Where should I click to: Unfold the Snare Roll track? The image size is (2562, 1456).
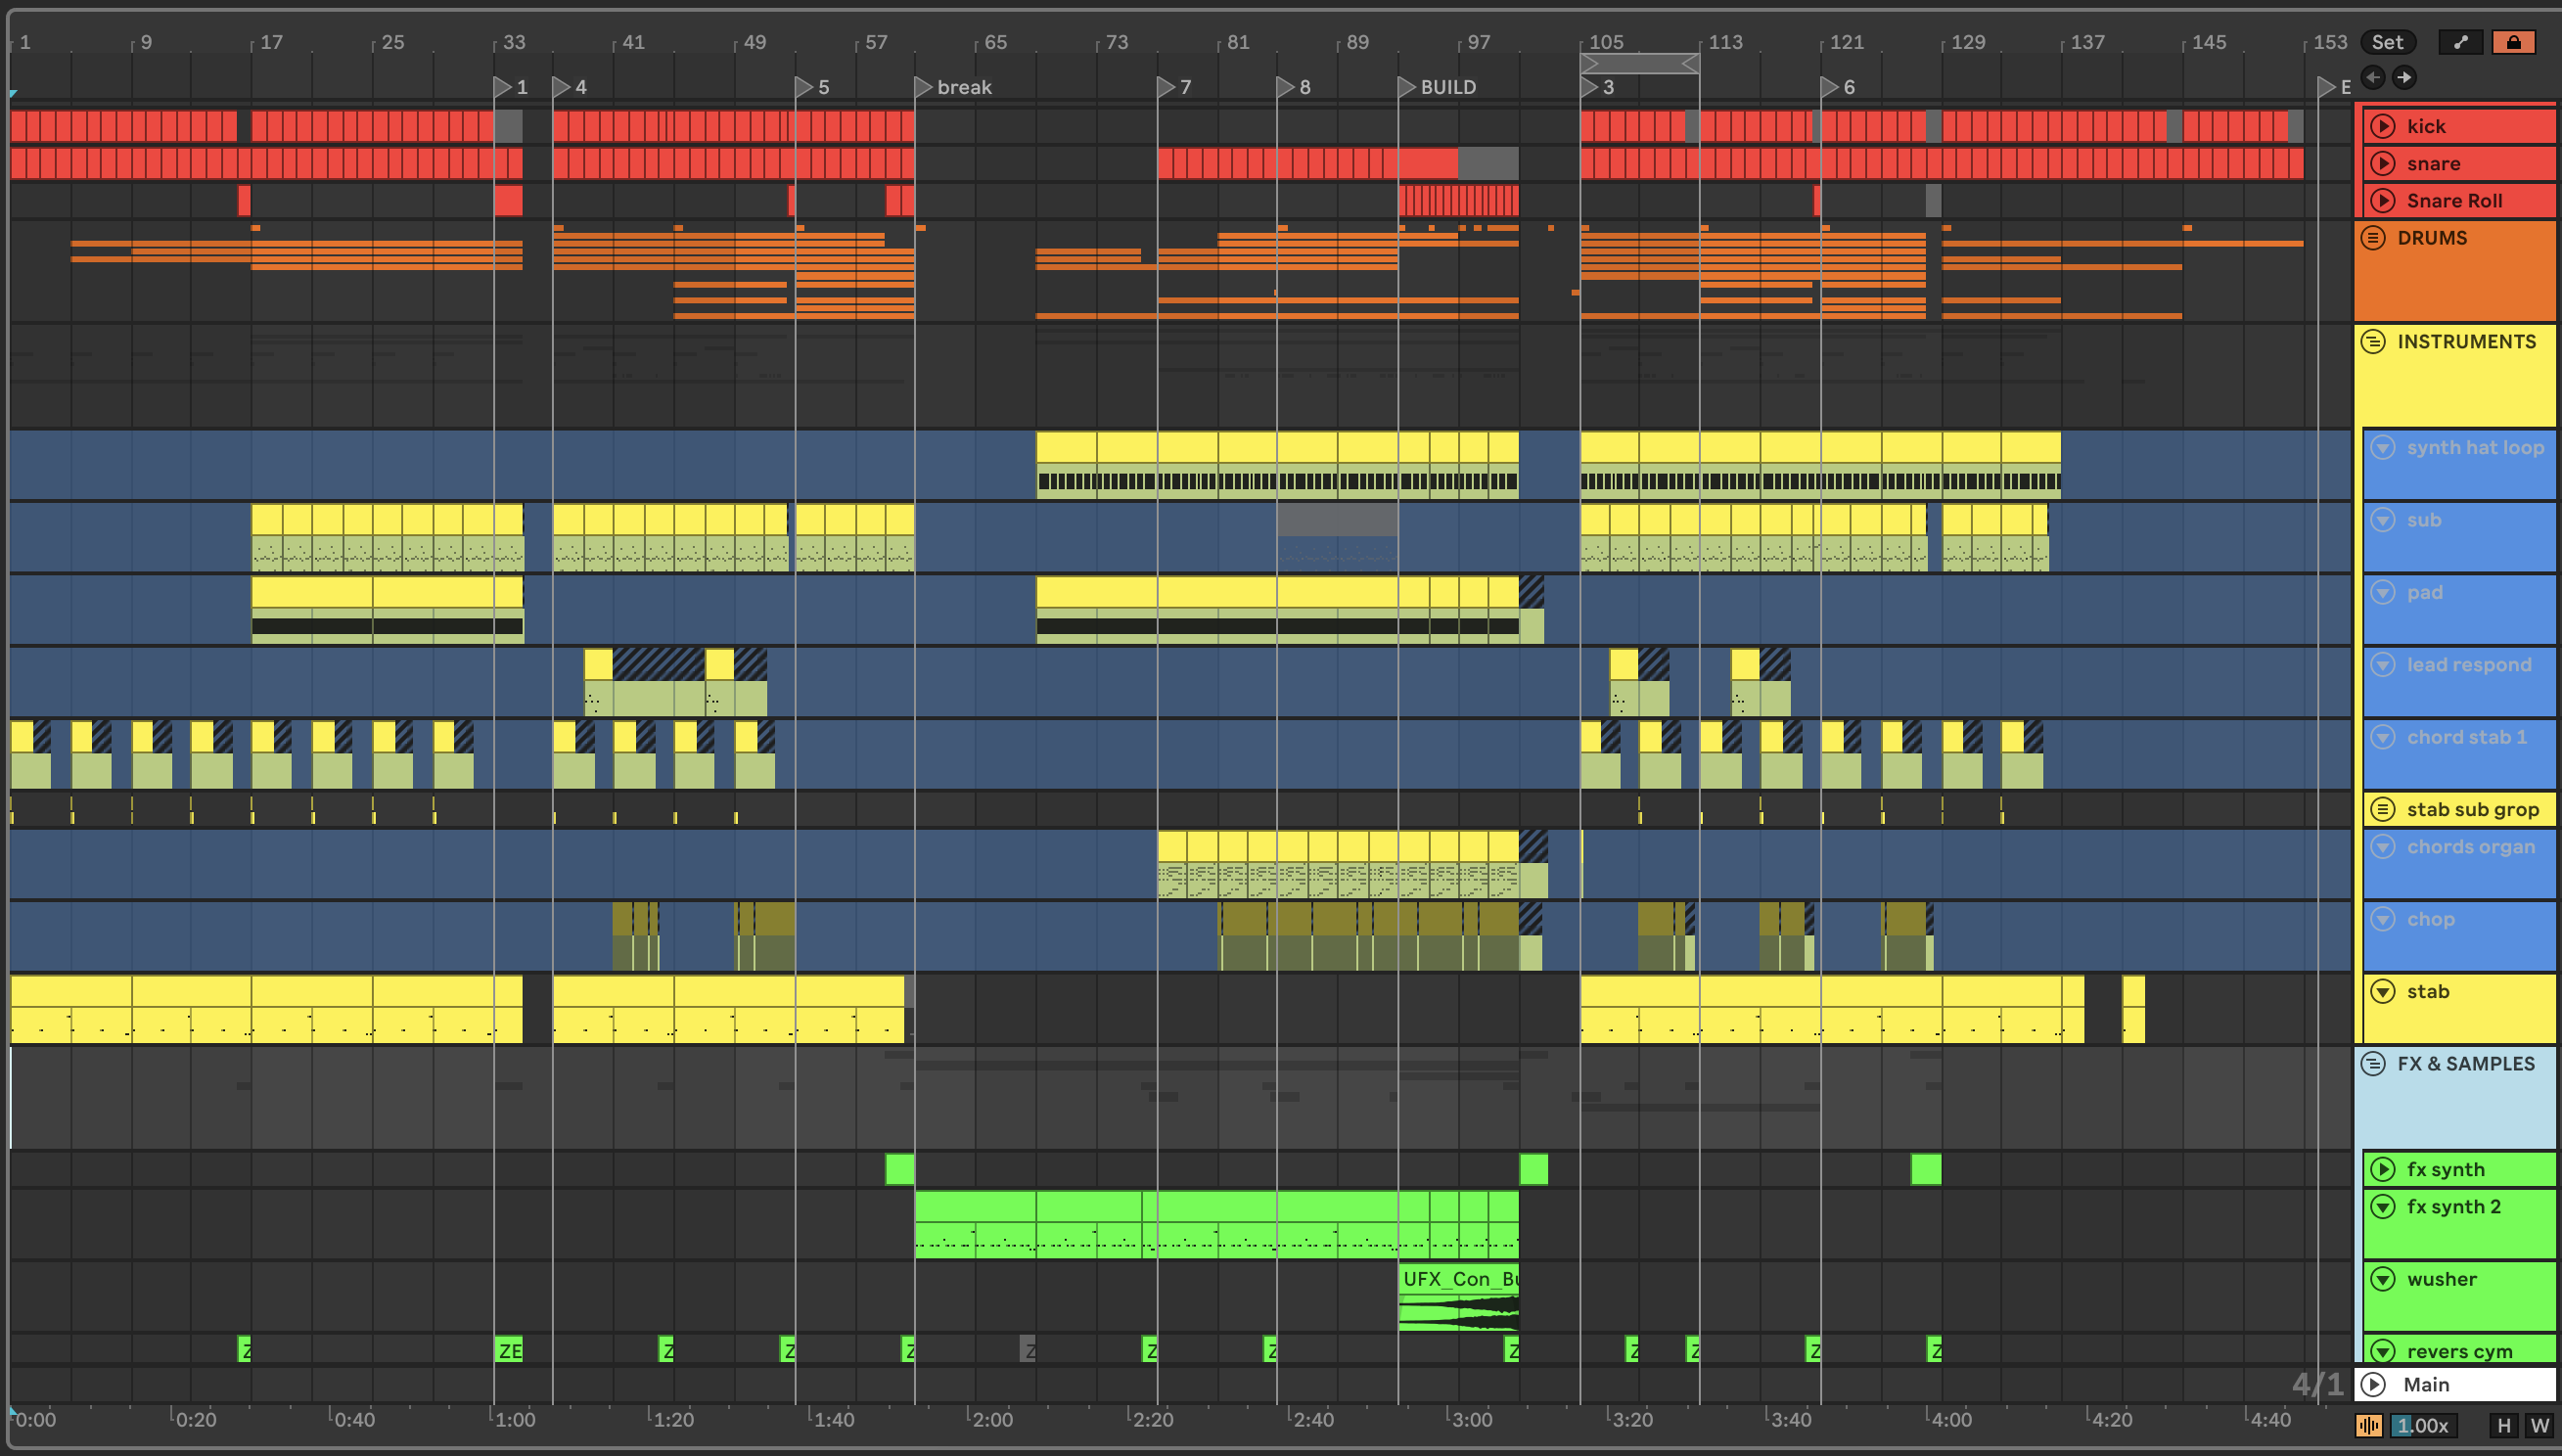click(x=2383, y=200)
